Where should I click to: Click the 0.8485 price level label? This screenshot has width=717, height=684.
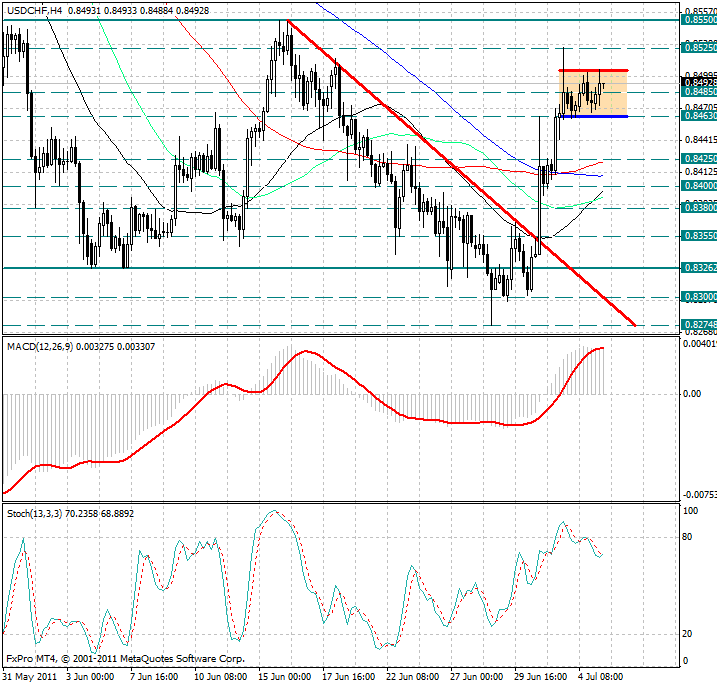coord(699,92)
